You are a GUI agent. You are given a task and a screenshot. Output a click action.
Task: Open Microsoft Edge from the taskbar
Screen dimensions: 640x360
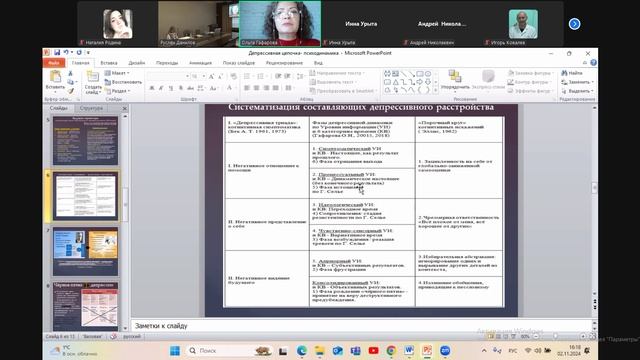pyautogui.click(x=302, y=351)
